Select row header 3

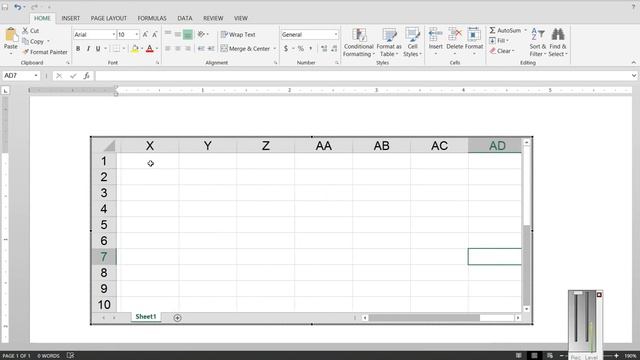[104, 193]
